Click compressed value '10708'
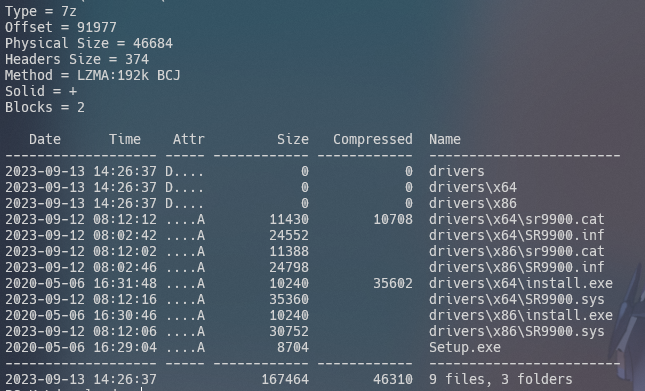 point(393,220)
